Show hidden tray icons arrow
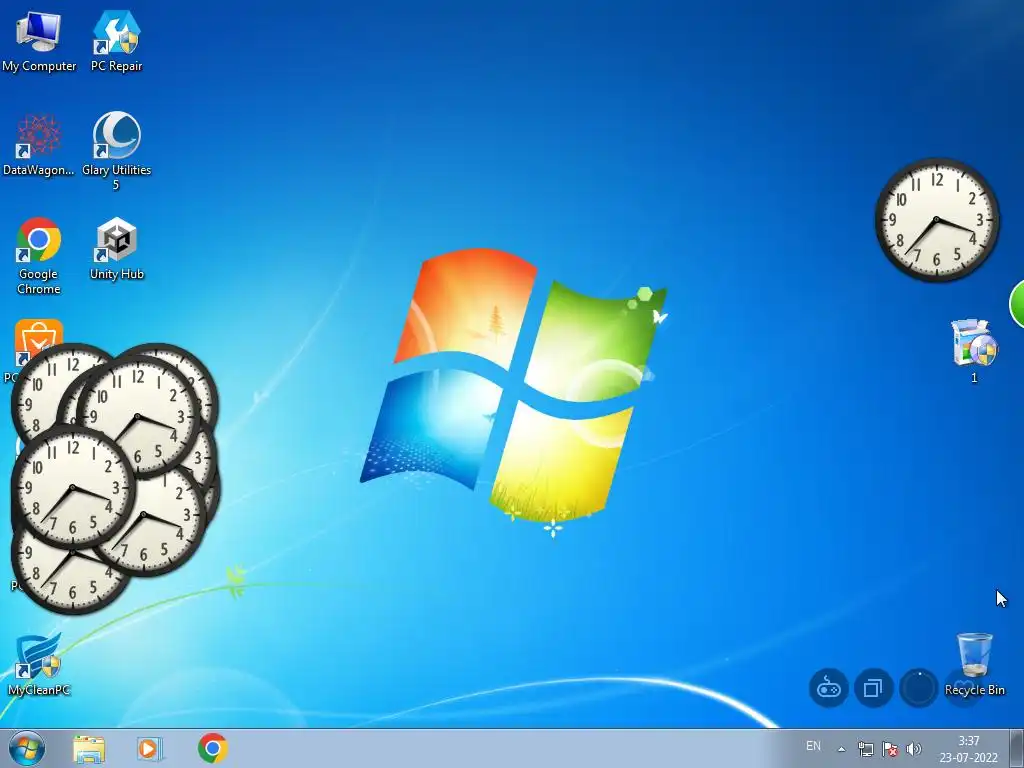The height and width of the screenshot is (768, 1024). click(x=842, y=749)
